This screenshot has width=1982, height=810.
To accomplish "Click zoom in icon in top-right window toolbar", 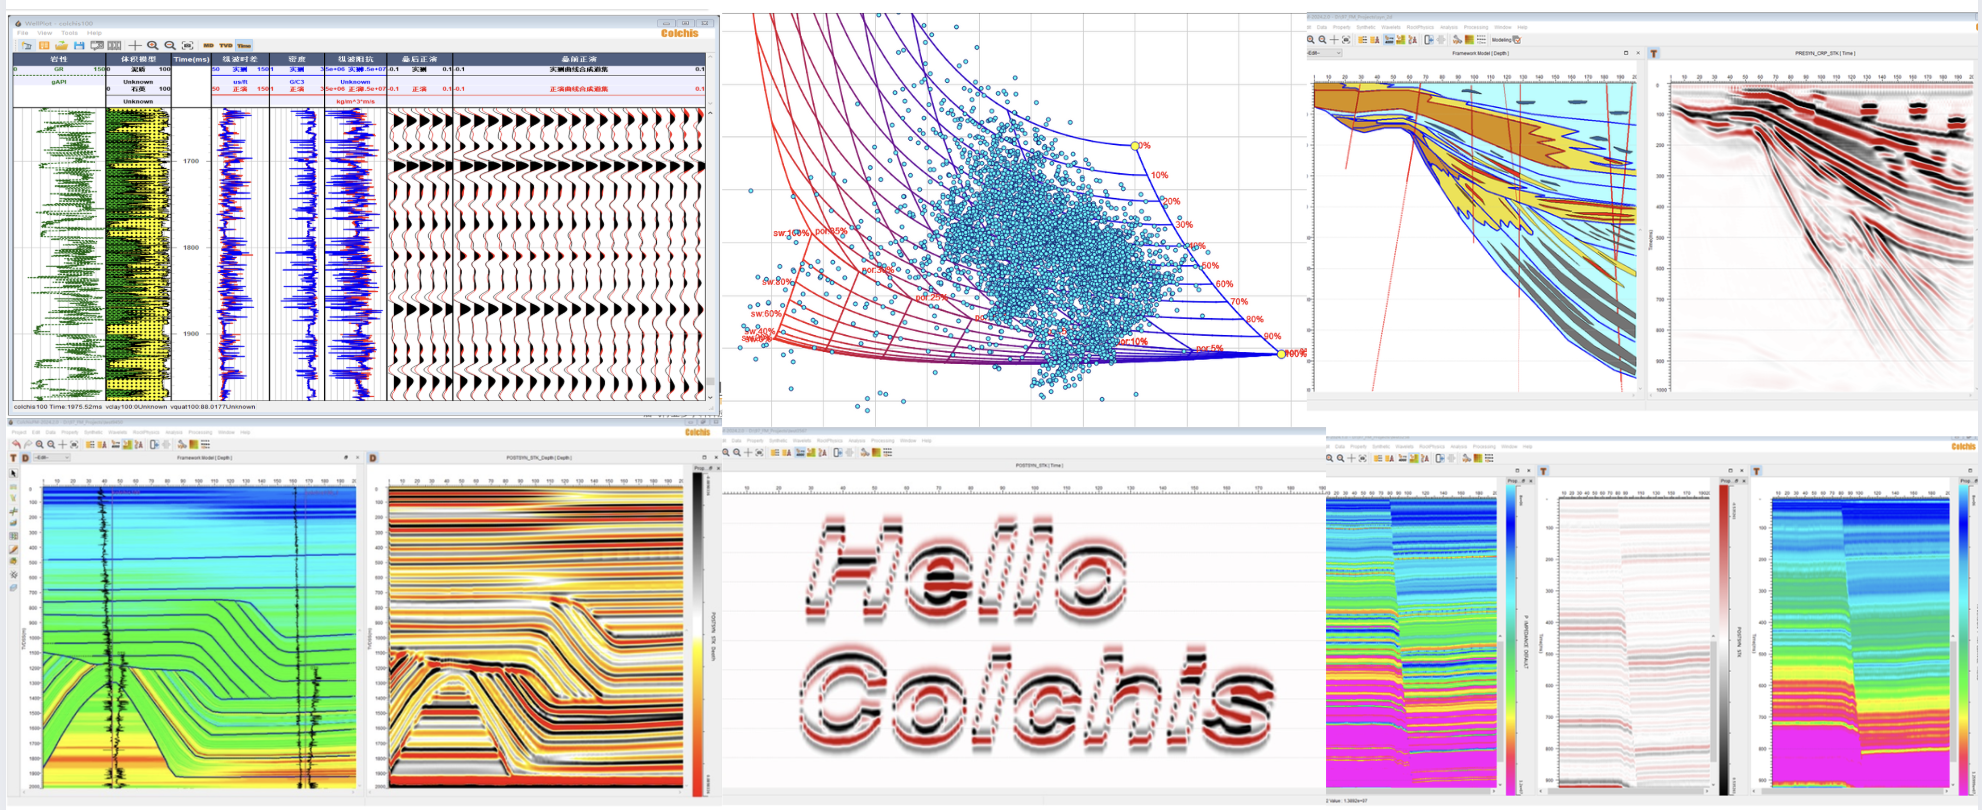I will click(x=1311, y=40).
